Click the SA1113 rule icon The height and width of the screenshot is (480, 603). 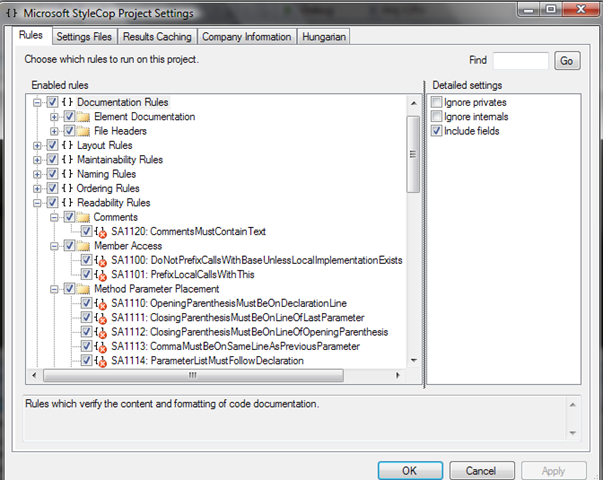(x=101, y=347)
